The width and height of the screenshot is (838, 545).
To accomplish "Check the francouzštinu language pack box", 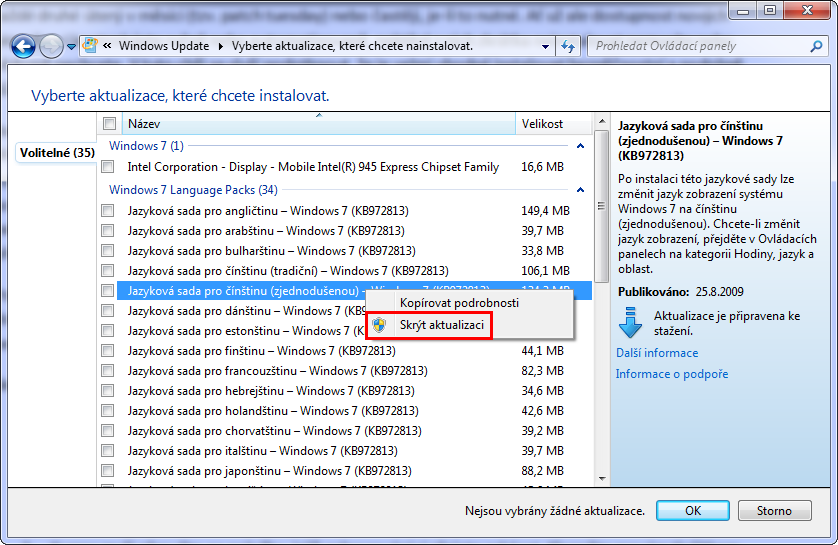I will click(108, 370).
